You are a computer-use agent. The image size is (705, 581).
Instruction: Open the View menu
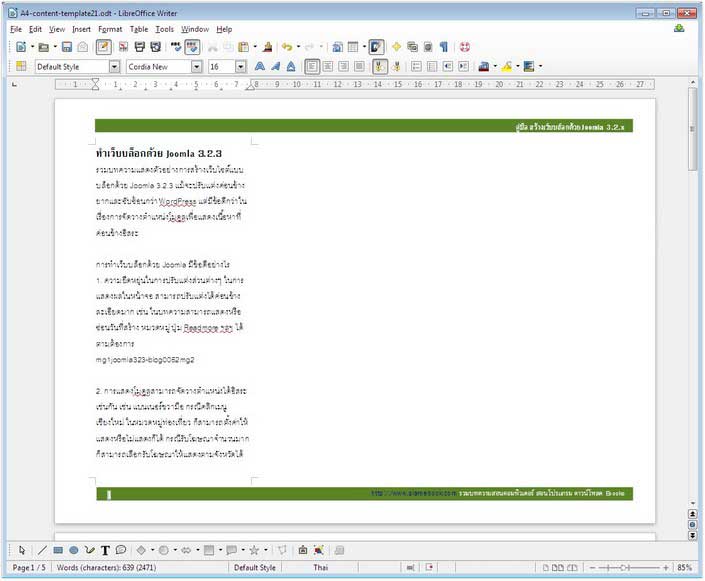pyautogui.click(x=57, y=29)
